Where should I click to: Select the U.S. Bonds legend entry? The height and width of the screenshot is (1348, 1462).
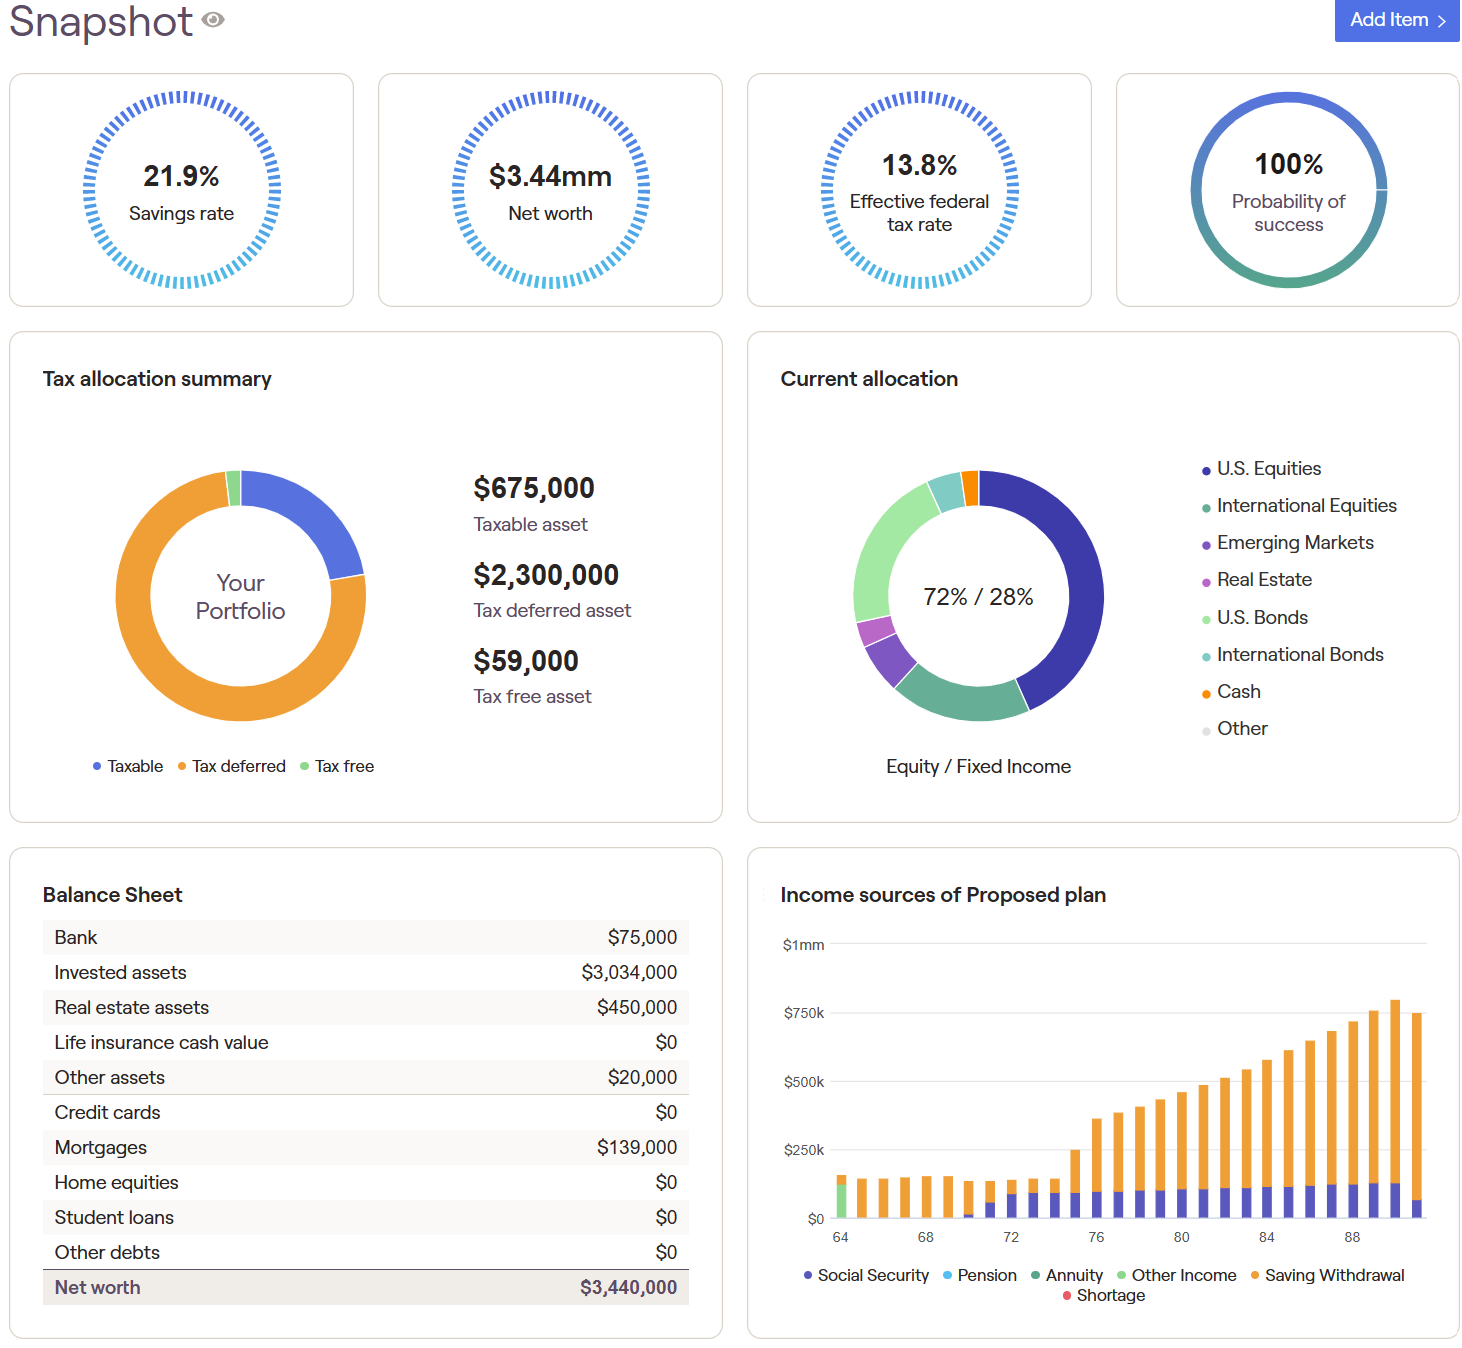[1255, 618]
